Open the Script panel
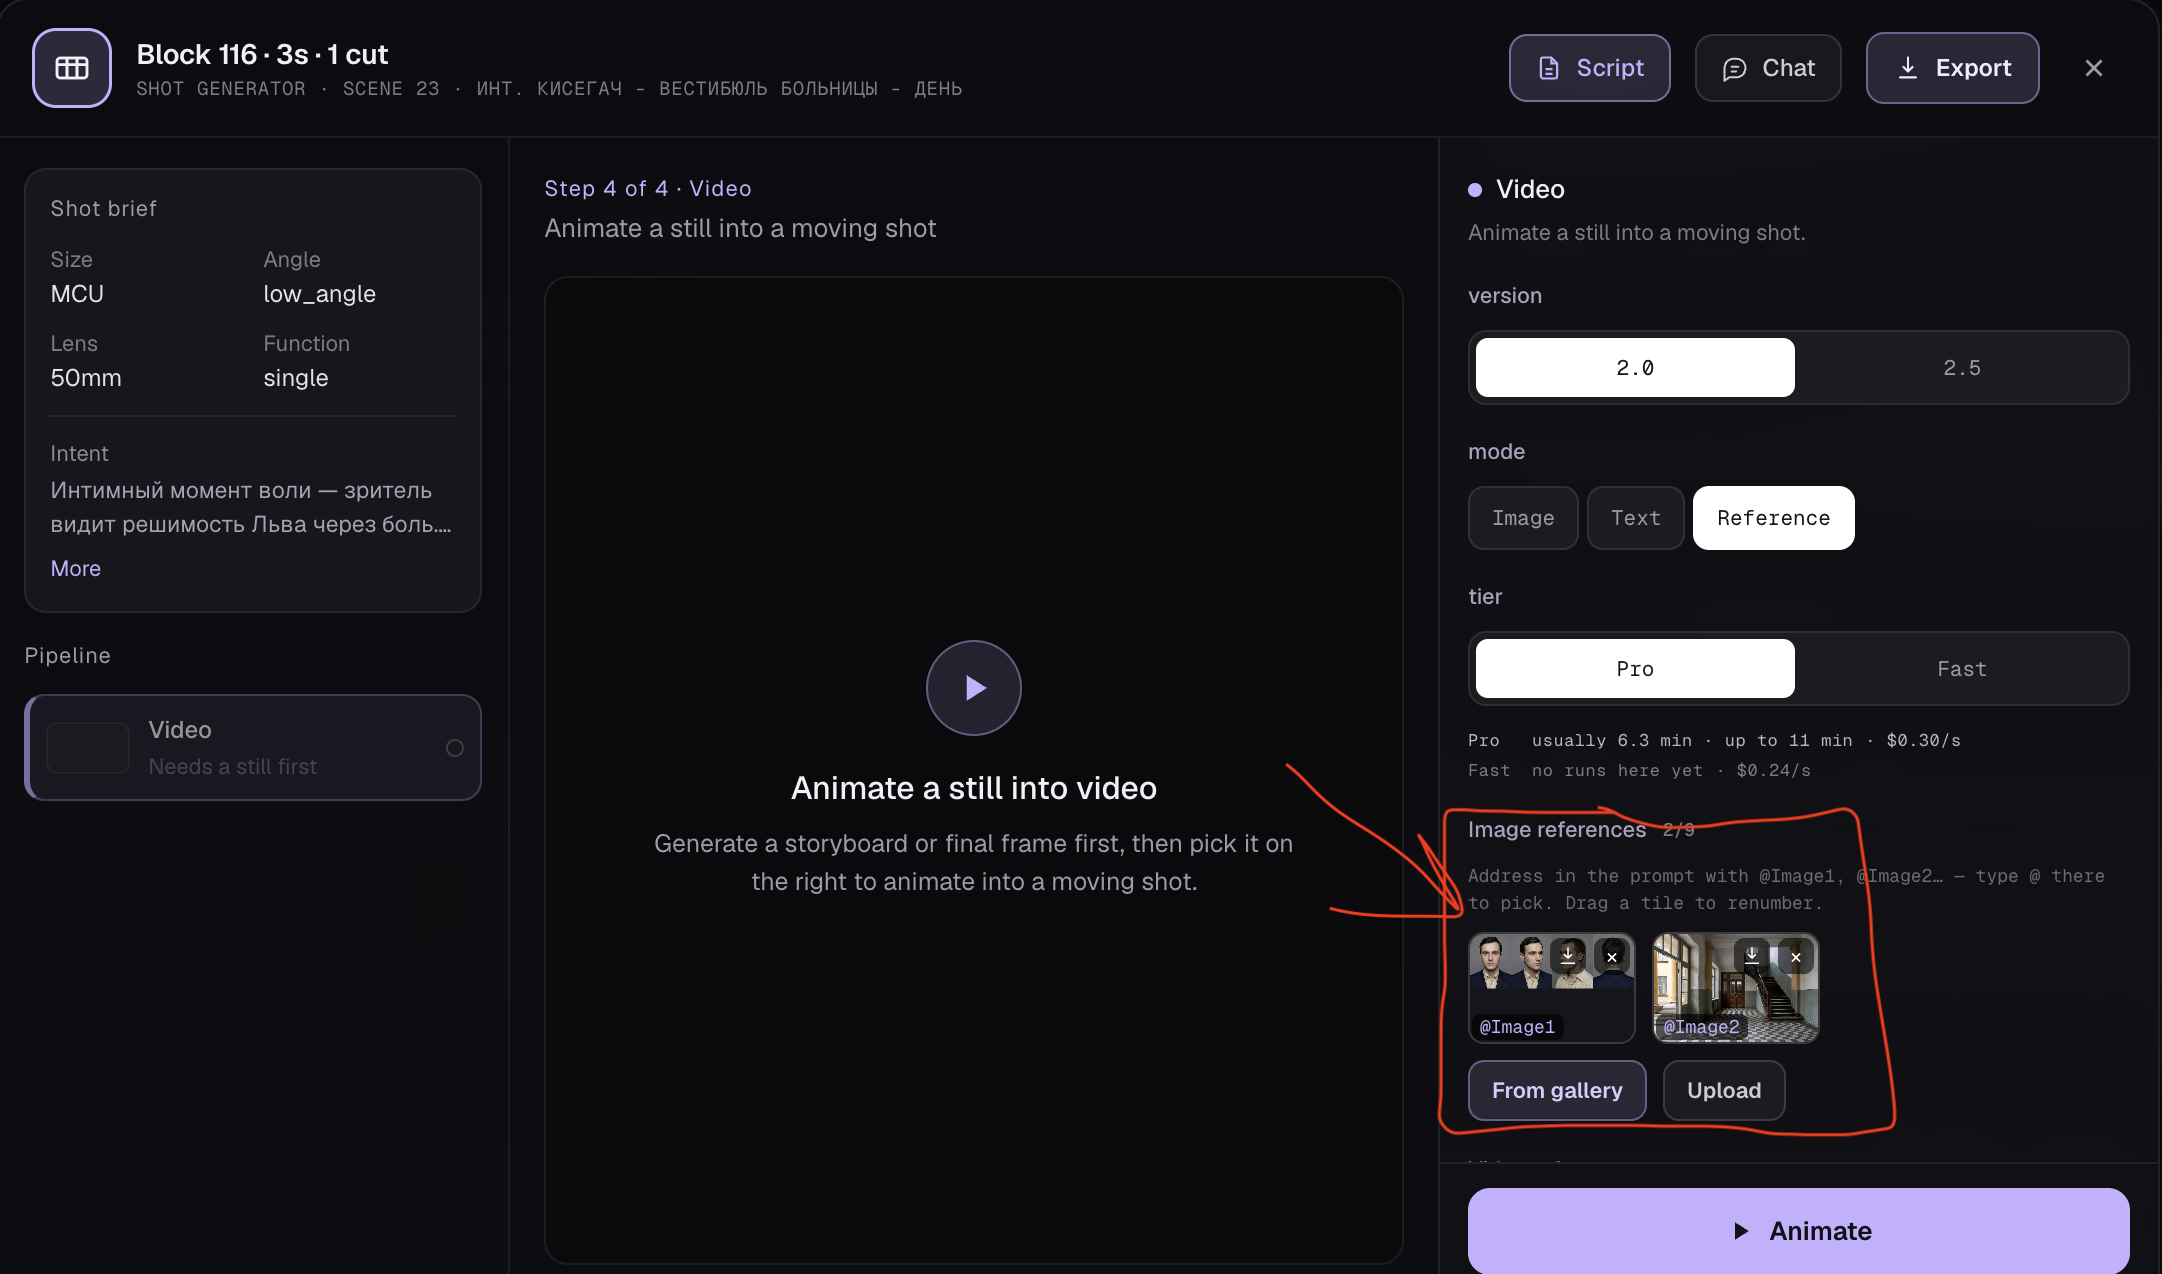The image size is (2162, 1274). coord(1590,68)
